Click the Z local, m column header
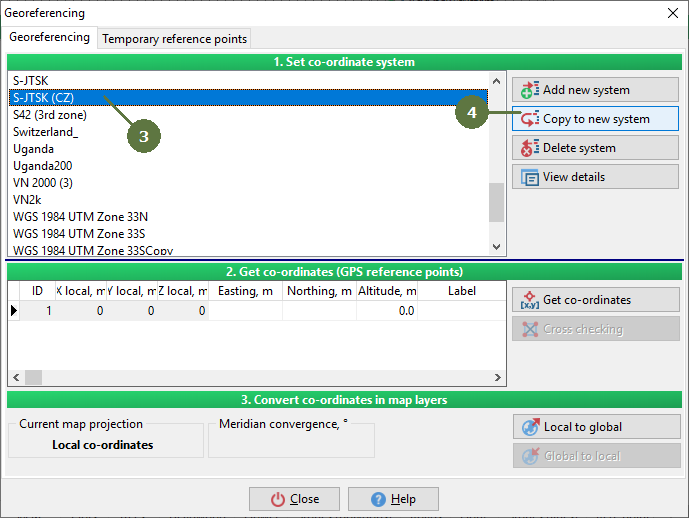Viewport: 689px width, 518px height. tap(183, 291)
